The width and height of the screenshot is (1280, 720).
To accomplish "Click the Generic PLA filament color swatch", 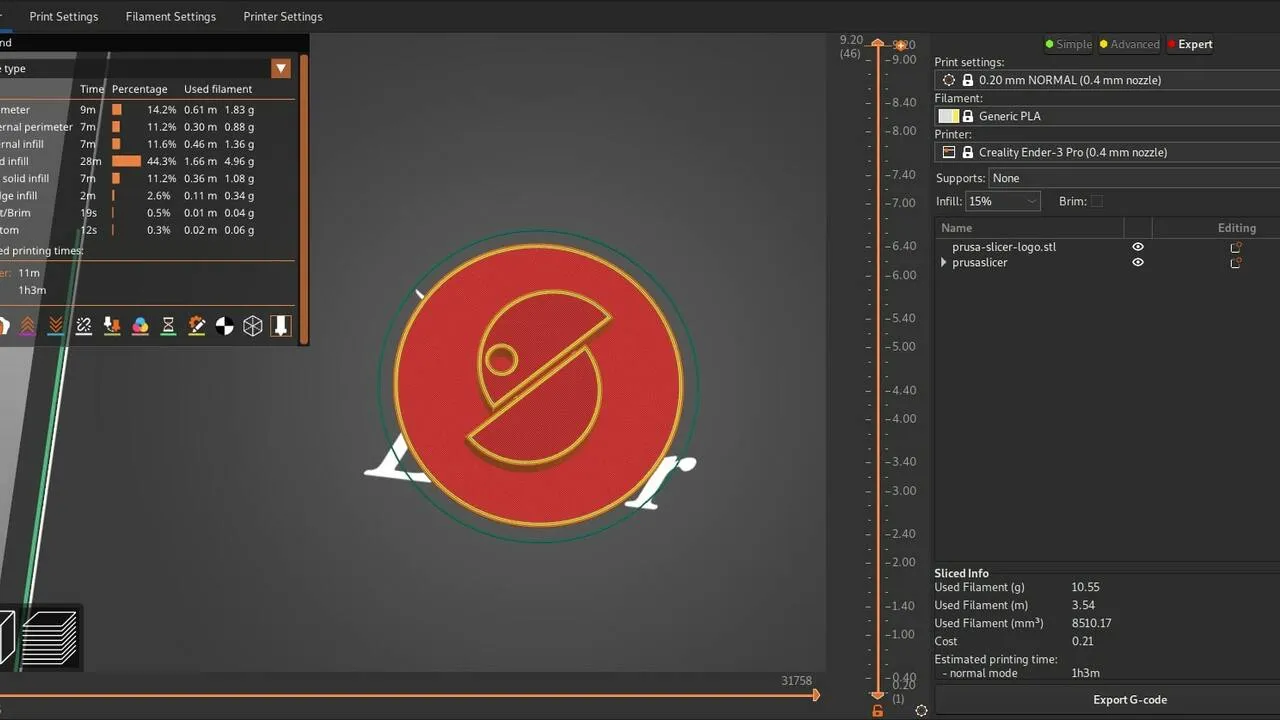I will pos(947,115).
